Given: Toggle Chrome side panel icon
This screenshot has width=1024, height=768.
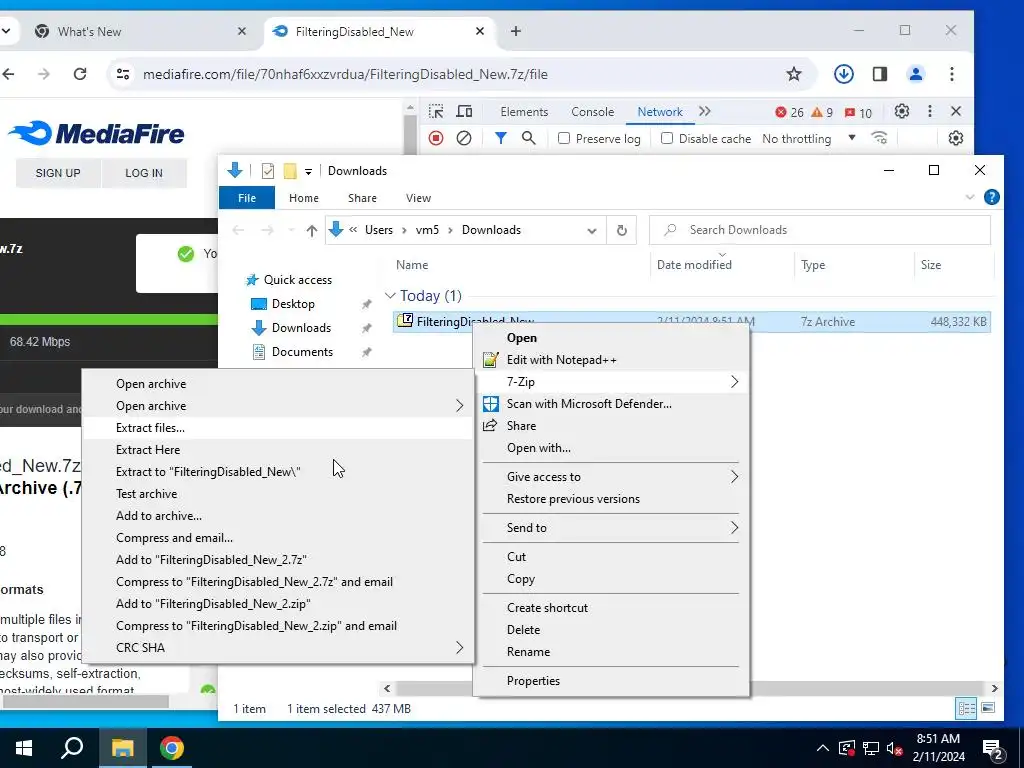Looking at the screenshot, I should [880, 74].
